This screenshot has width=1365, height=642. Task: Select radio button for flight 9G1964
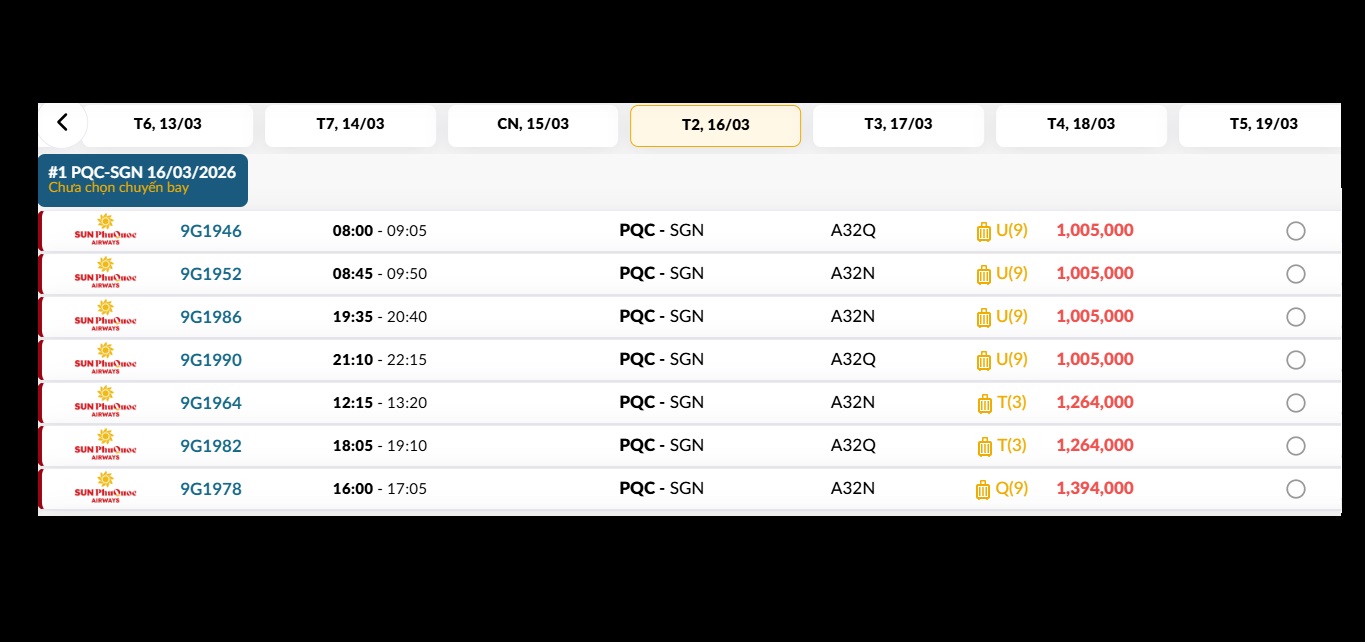point(1295,403)
